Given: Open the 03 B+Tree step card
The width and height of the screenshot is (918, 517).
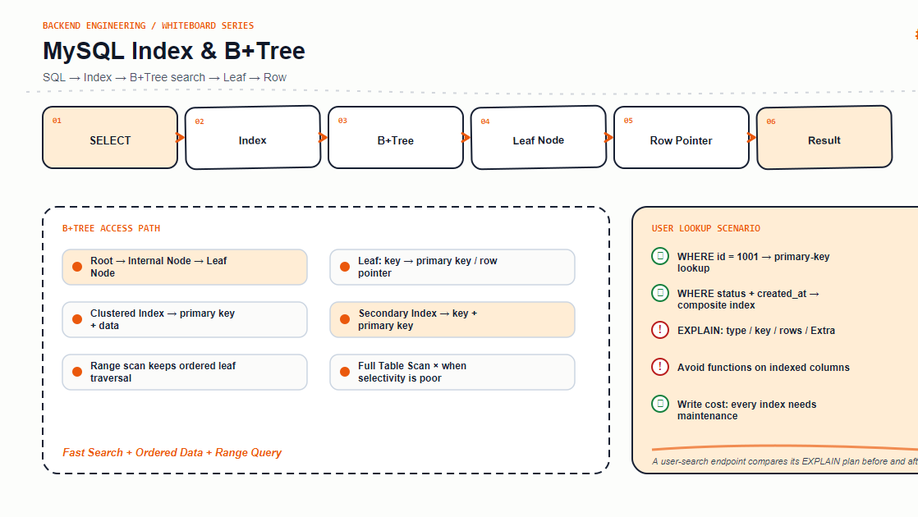Looking at the screenshot, I should click(396, 138).
